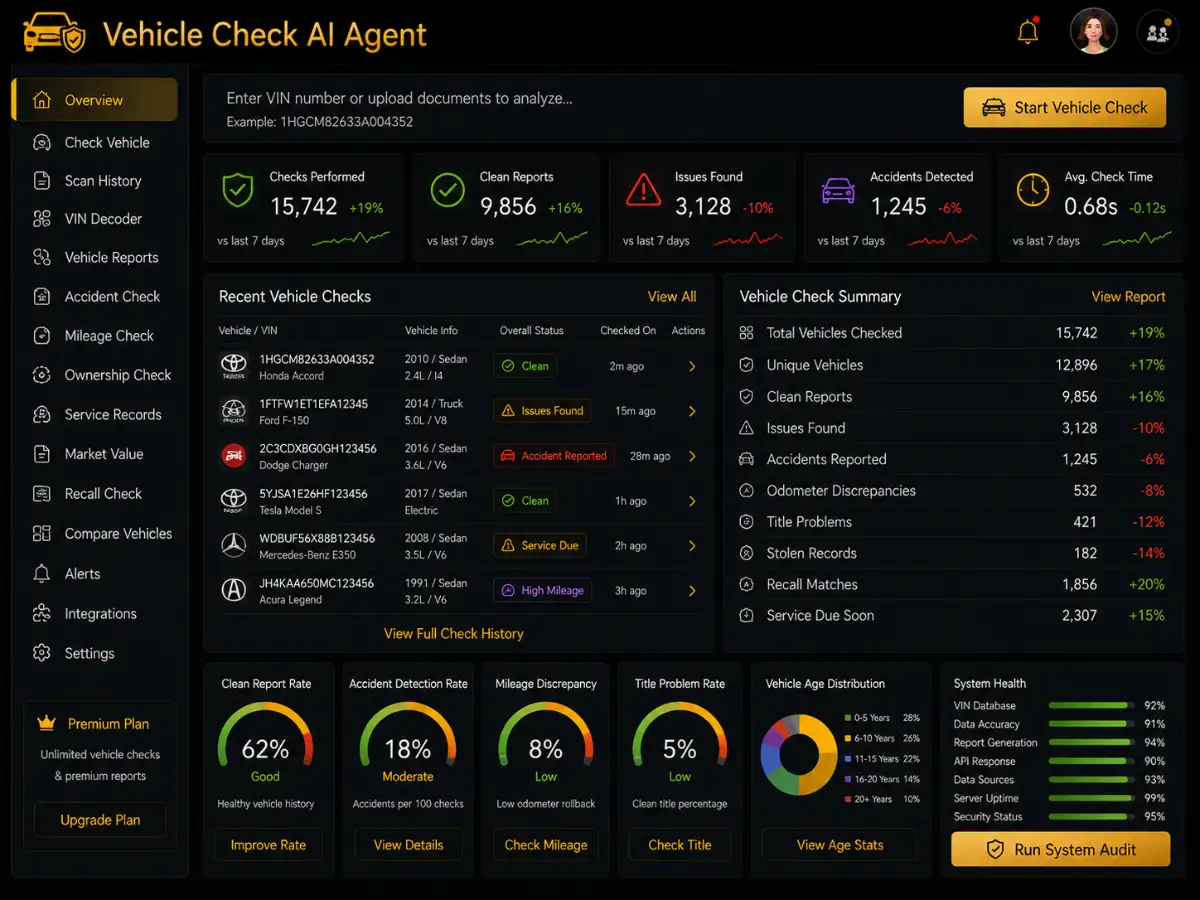Click the Premium Plan crown icon
Image resolution: width=1200 pixels, height=900 pixels.
click(46, 723)
